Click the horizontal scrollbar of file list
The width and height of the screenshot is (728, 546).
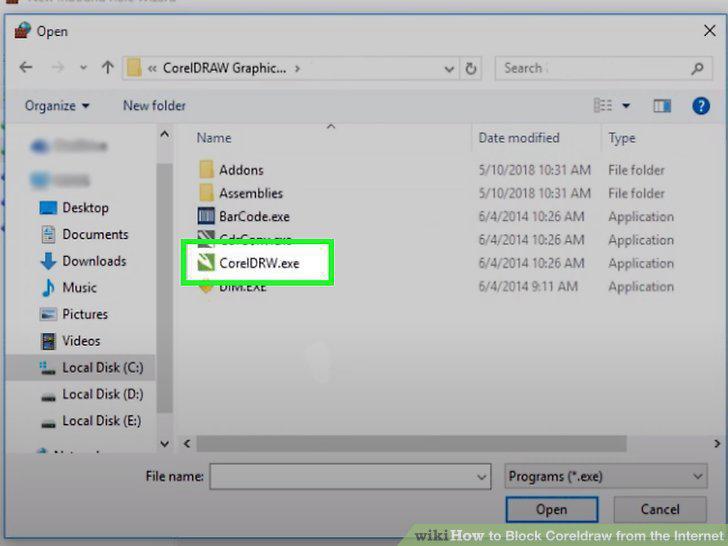[411, 443]
